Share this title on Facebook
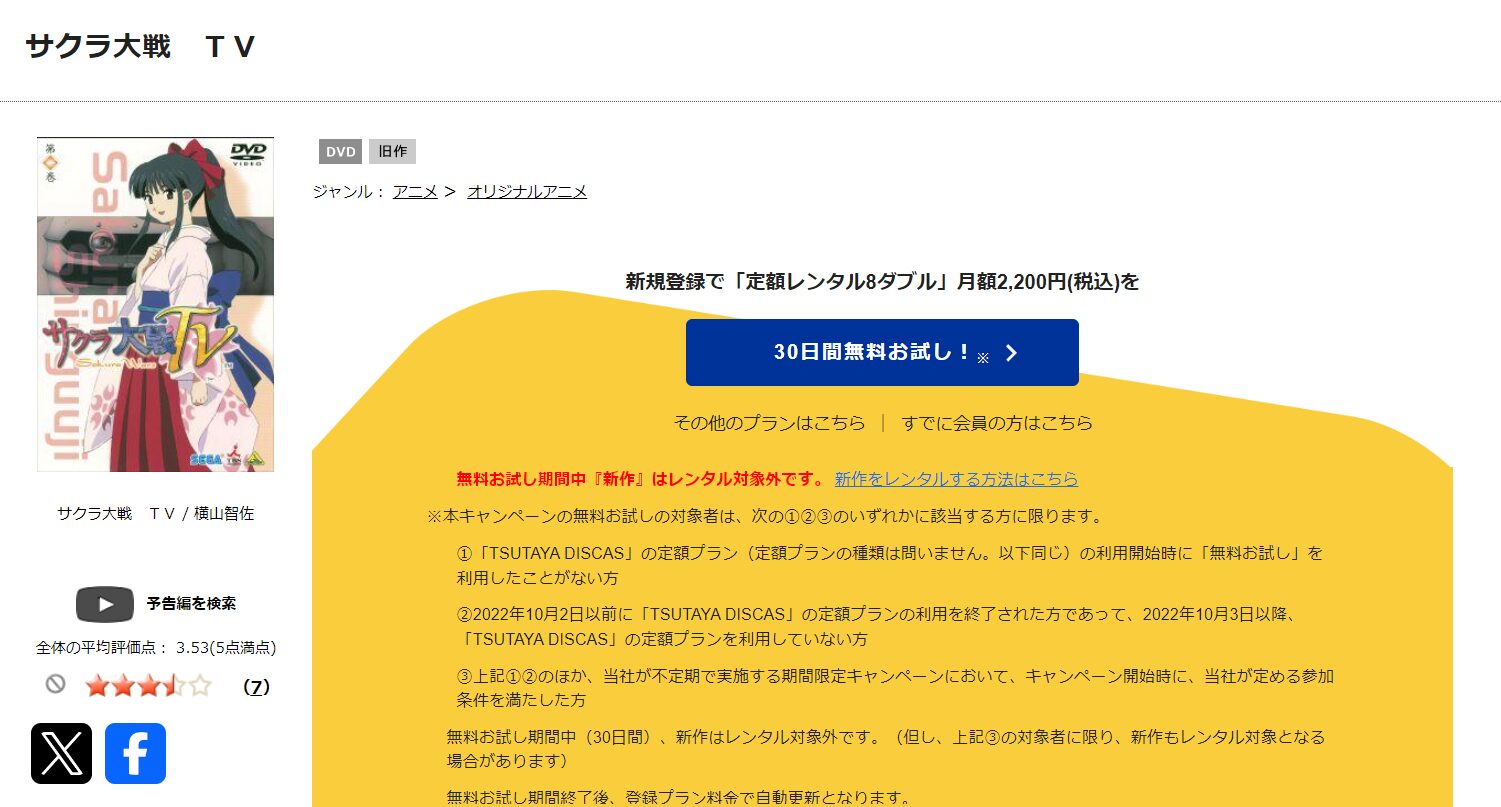The height and width of the screenshot is (807, 1501). [x=135, y=753]
